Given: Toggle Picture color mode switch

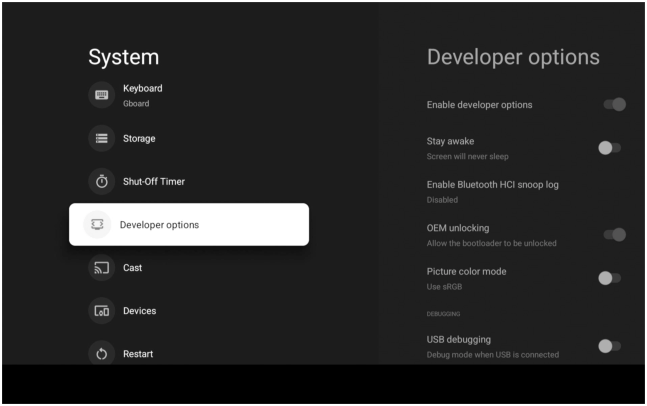Looking at the screenshot, I should [x=609, y=278].
